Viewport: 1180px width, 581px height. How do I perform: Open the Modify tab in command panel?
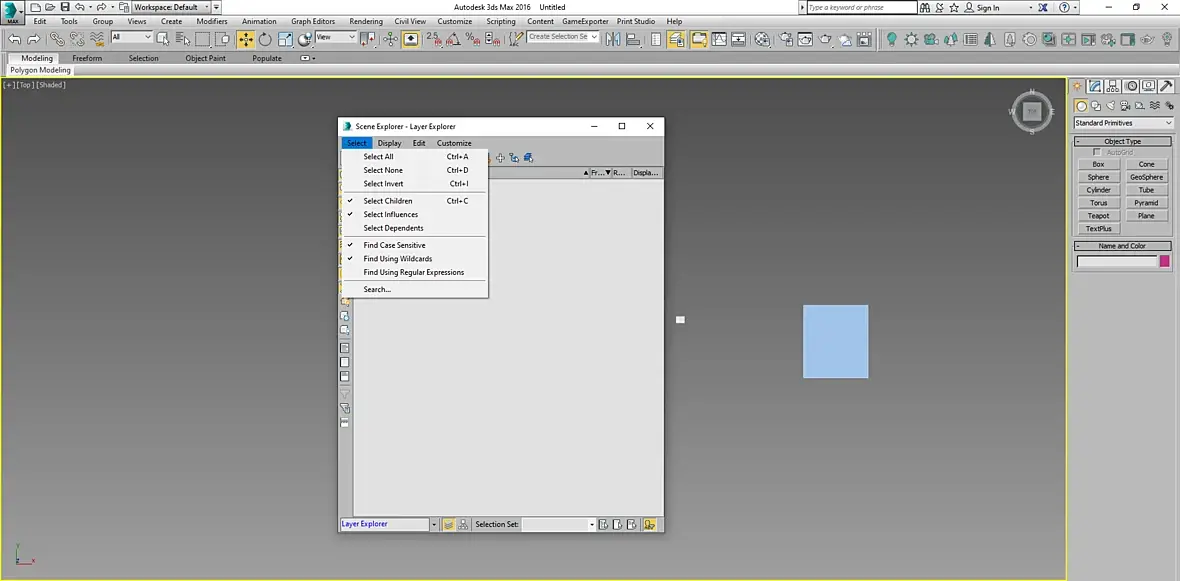[1096, 86]
